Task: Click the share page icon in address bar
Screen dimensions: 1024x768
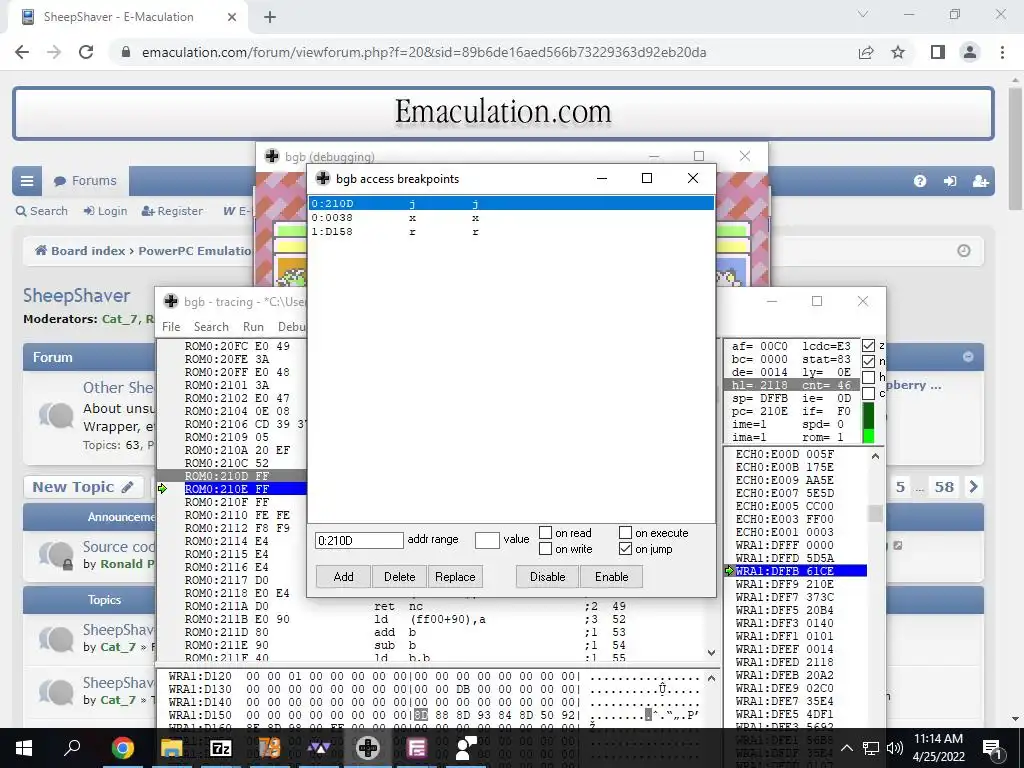Action: coord(866,52)
